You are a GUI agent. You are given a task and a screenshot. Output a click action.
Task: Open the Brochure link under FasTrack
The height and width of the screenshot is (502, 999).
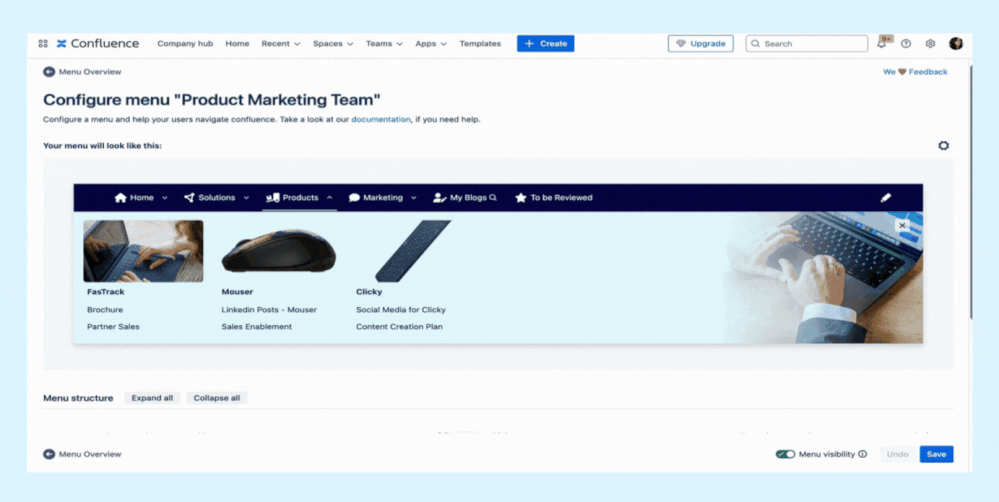pos(105,310)
